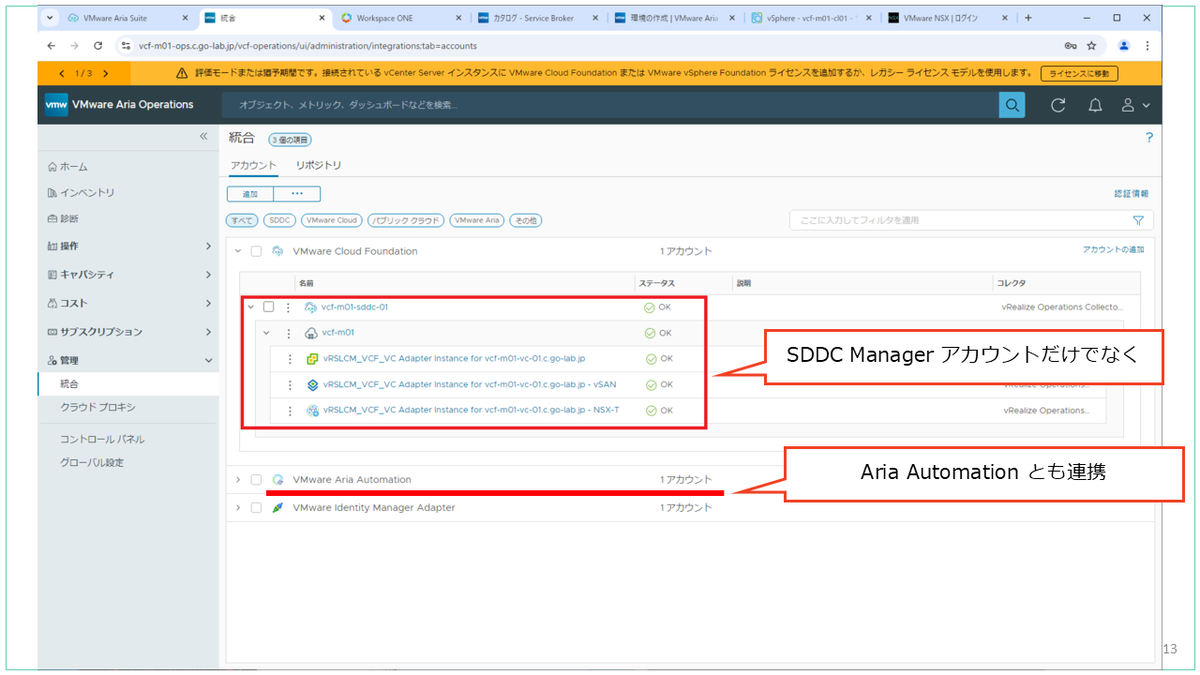
Task: Switch to the リポジトリ tab
Action: (x=318, y=165)
